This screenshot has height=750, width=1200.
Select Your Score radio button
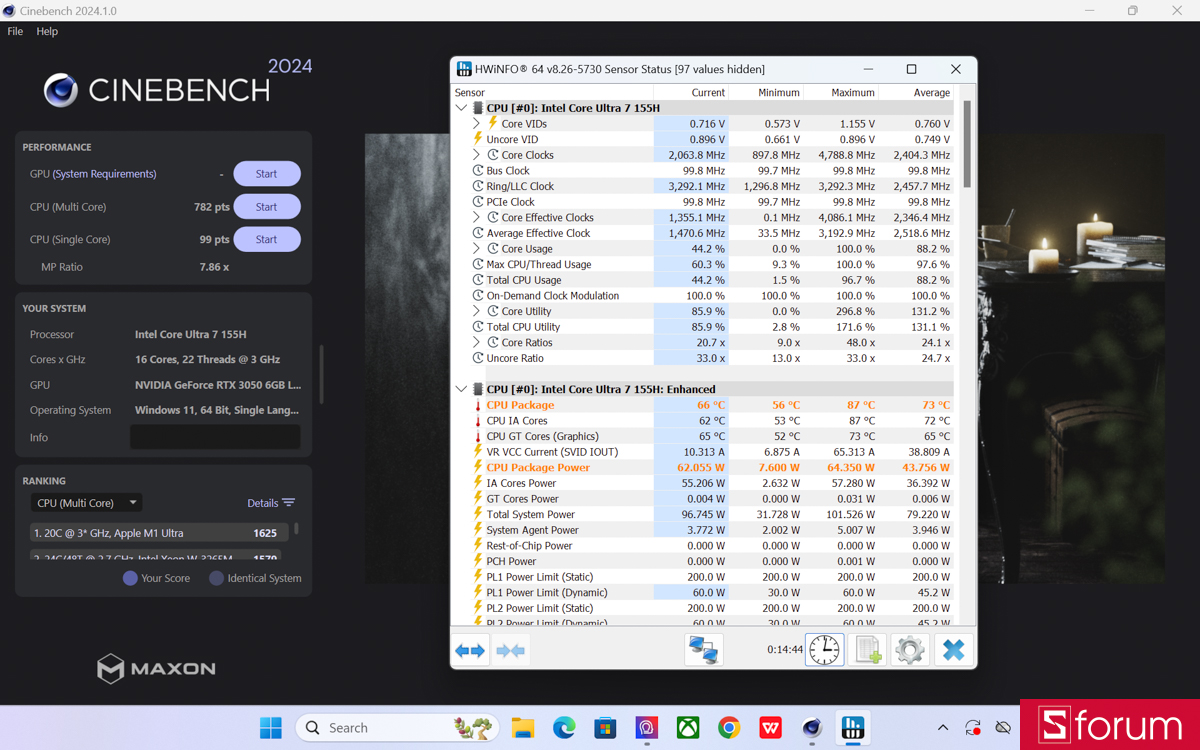(x=131, y=578)
